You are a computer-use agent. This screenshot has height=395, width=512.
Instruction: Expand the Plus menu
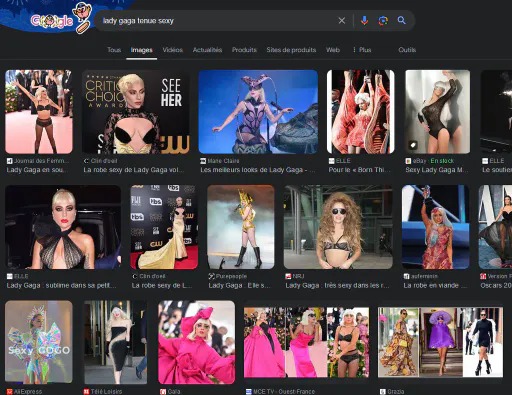point(362,50)
